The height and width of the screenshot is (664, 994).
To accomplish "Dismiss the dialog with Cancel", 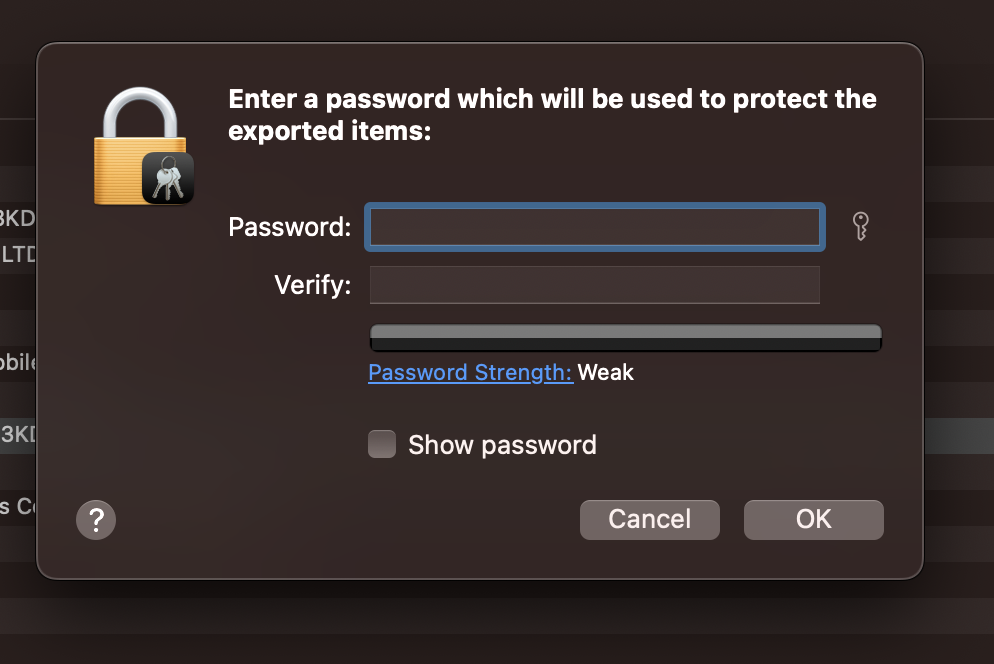I will pos(650,519).
